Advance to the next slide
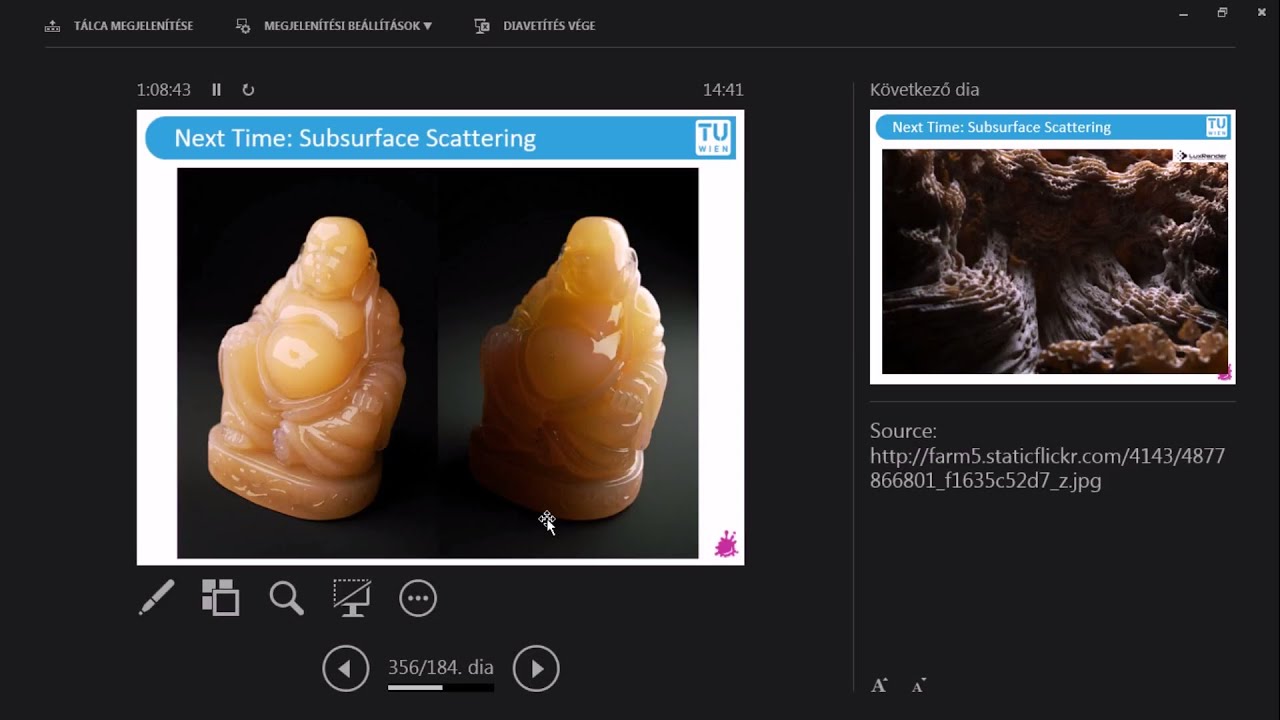This screenshot has width=1280, height=720. [x=536, y=668]
